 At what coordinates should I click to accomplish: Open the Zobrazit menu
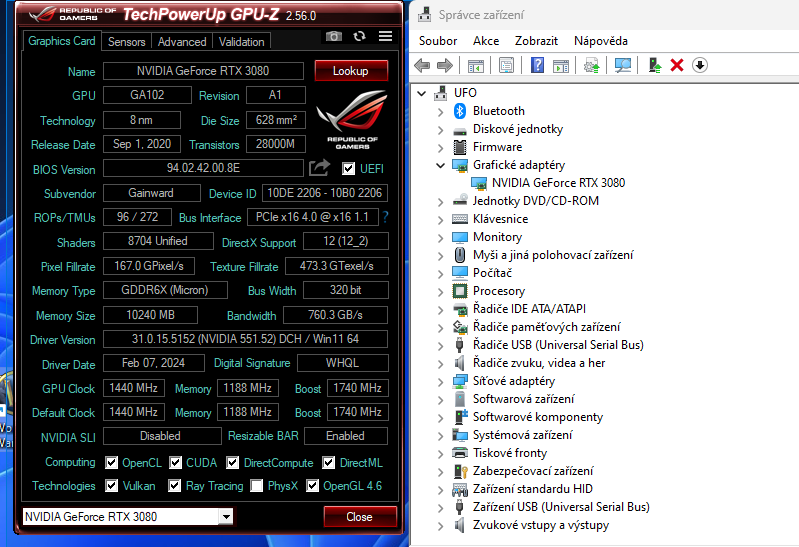click(x=536, y=41)
